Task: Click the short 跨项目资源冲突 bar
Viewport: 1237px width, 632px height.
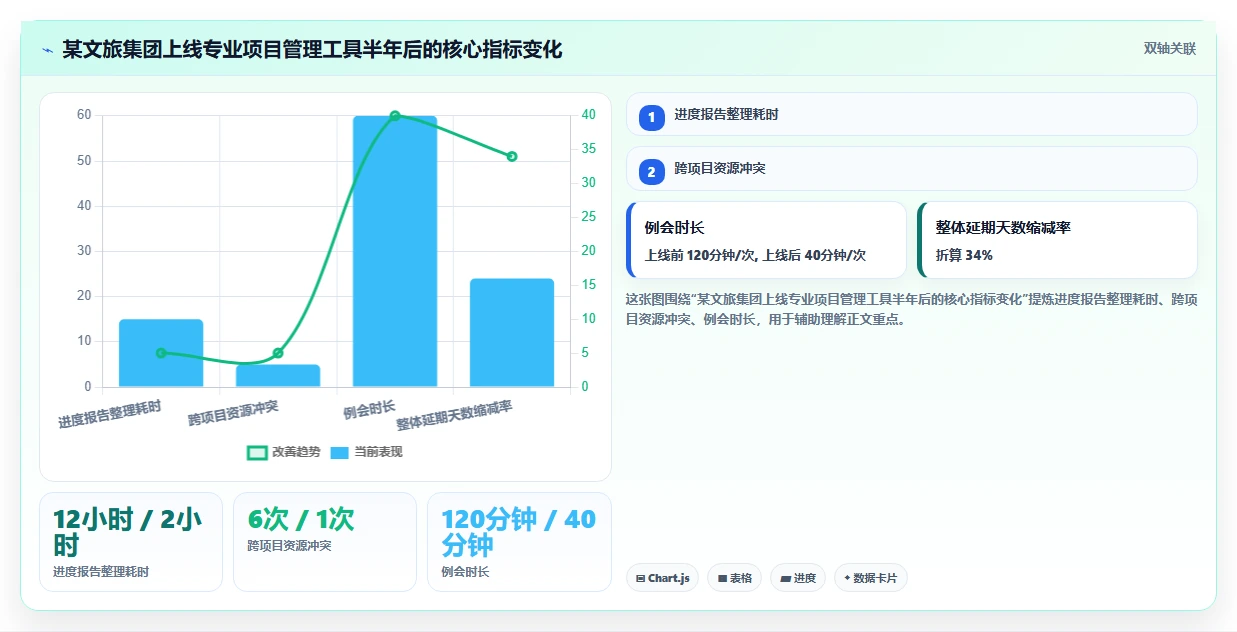Action: click(278, 375)
